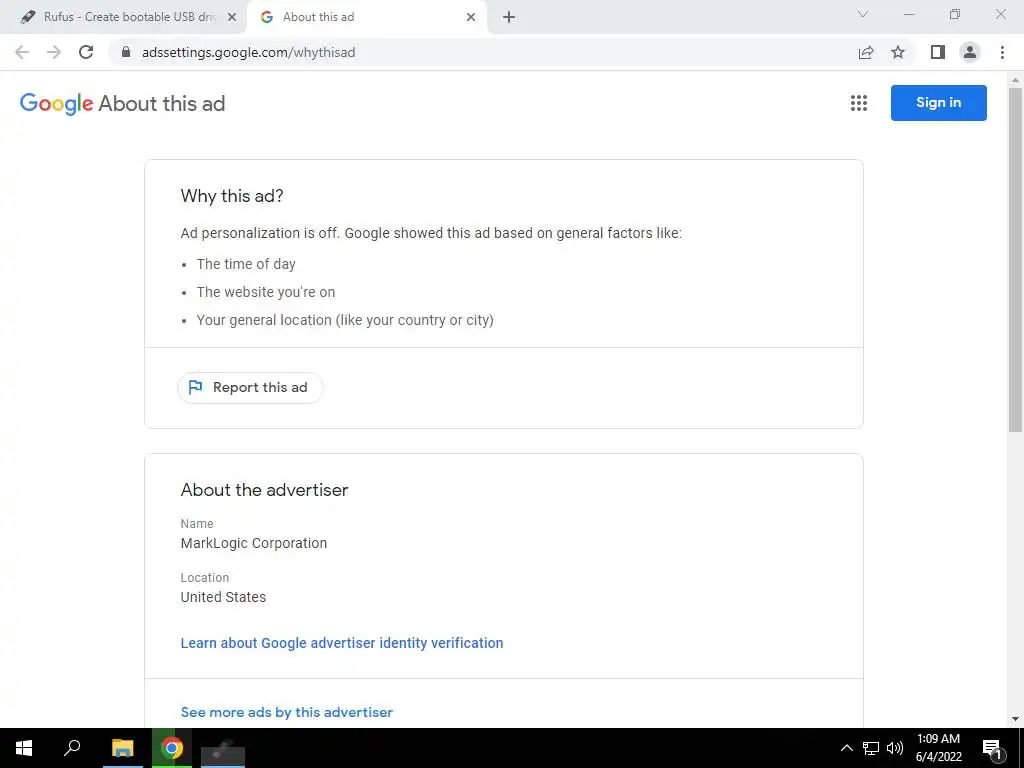Viewport: 1024px width, 768px height.
Task: Click the 'Why this ad?' heading
Action: click(232, 196)
